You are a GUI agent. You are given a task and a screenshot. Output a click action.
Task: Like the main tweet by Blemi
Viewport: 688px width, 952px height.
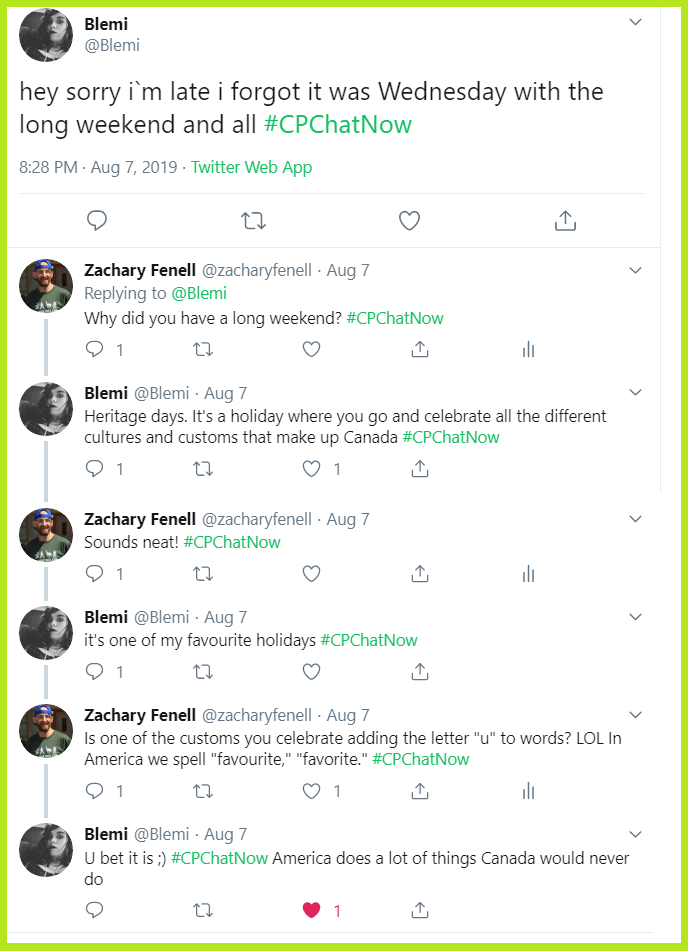pos(409,221)
